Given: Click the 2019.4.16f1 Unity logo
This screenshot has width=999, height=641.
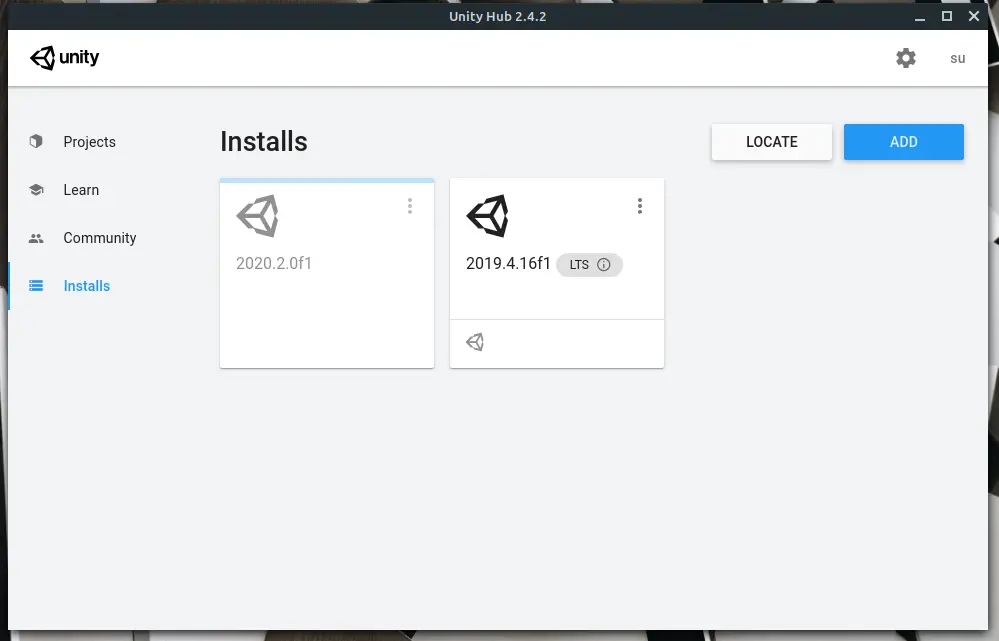Looking at the screenshot, I should tap(488, 216).
